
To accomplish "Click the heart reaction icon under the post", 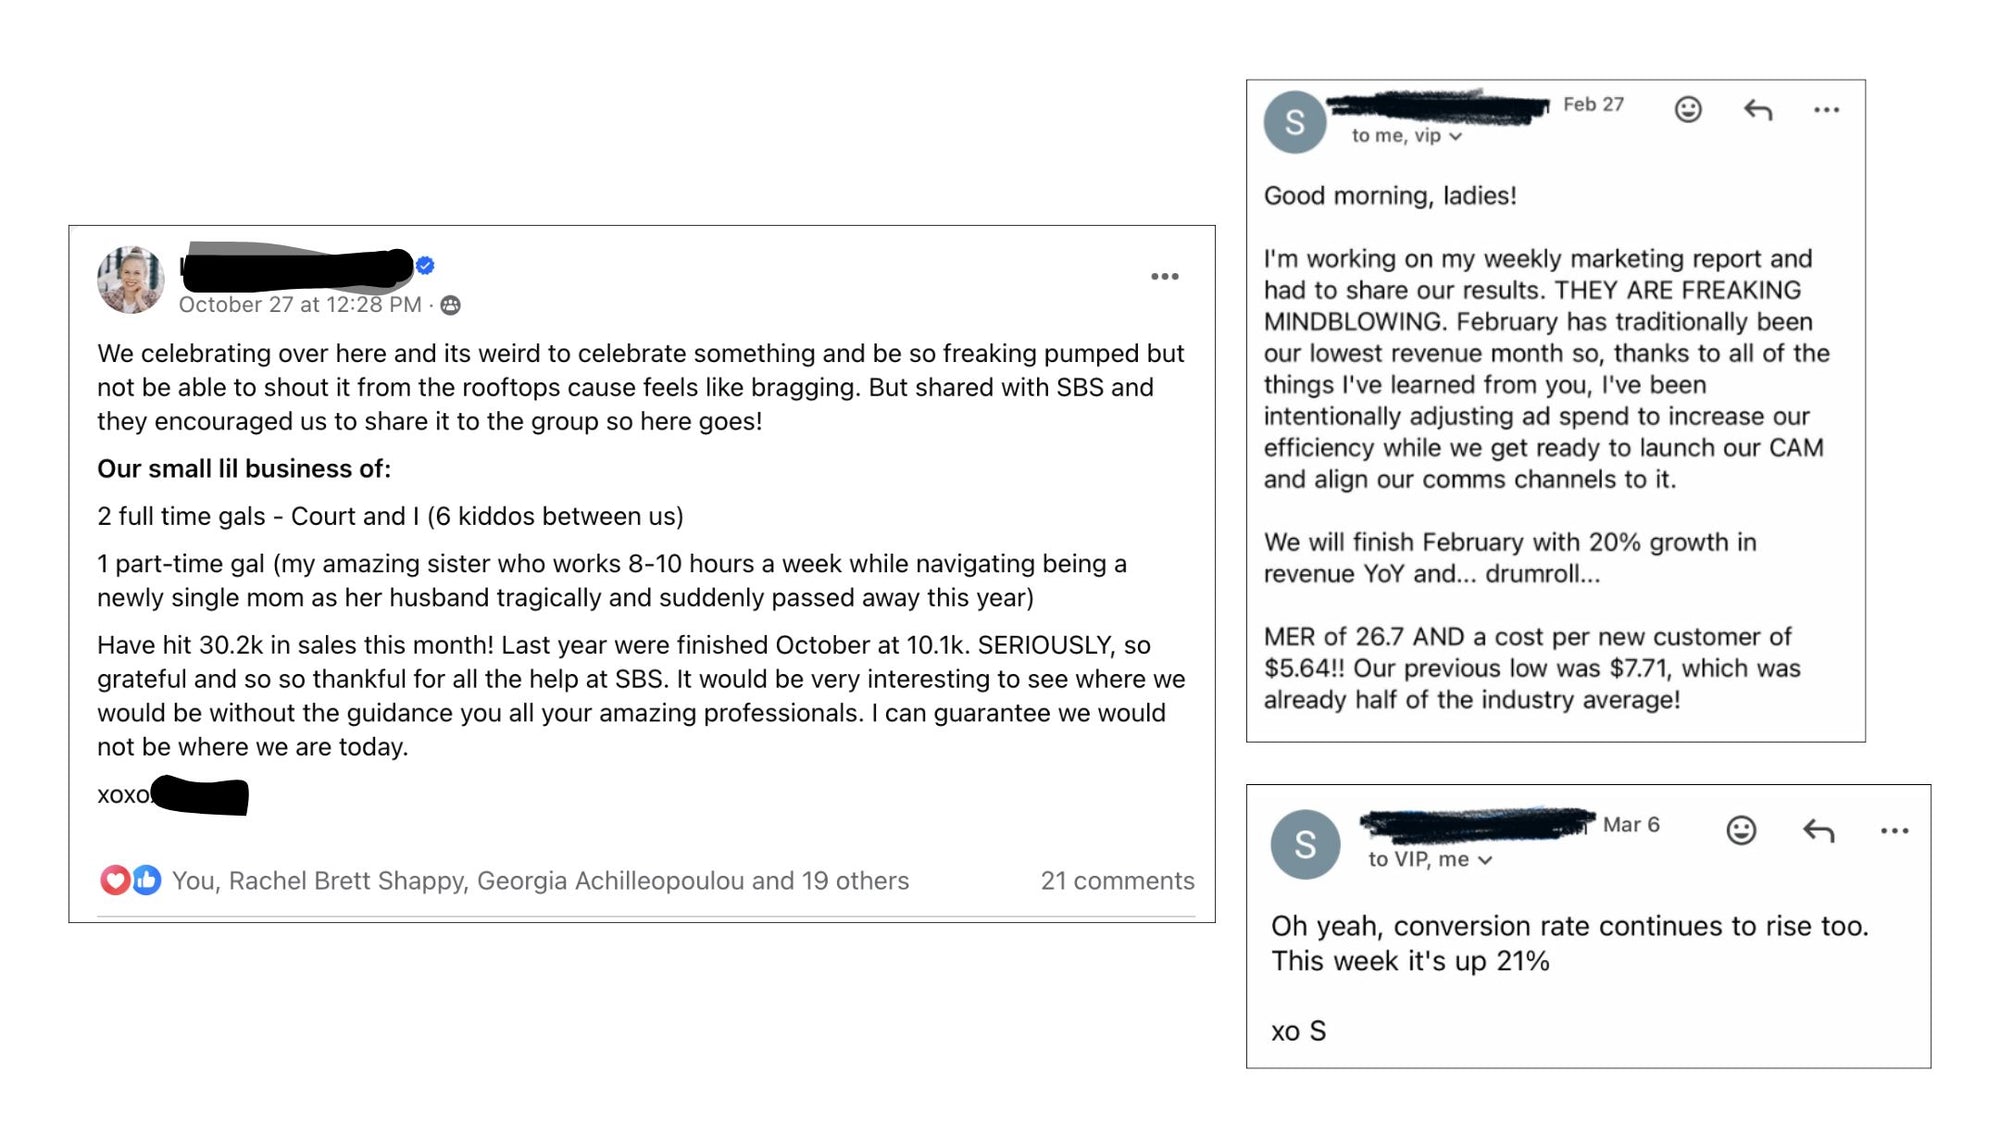I will click(114, 880).
